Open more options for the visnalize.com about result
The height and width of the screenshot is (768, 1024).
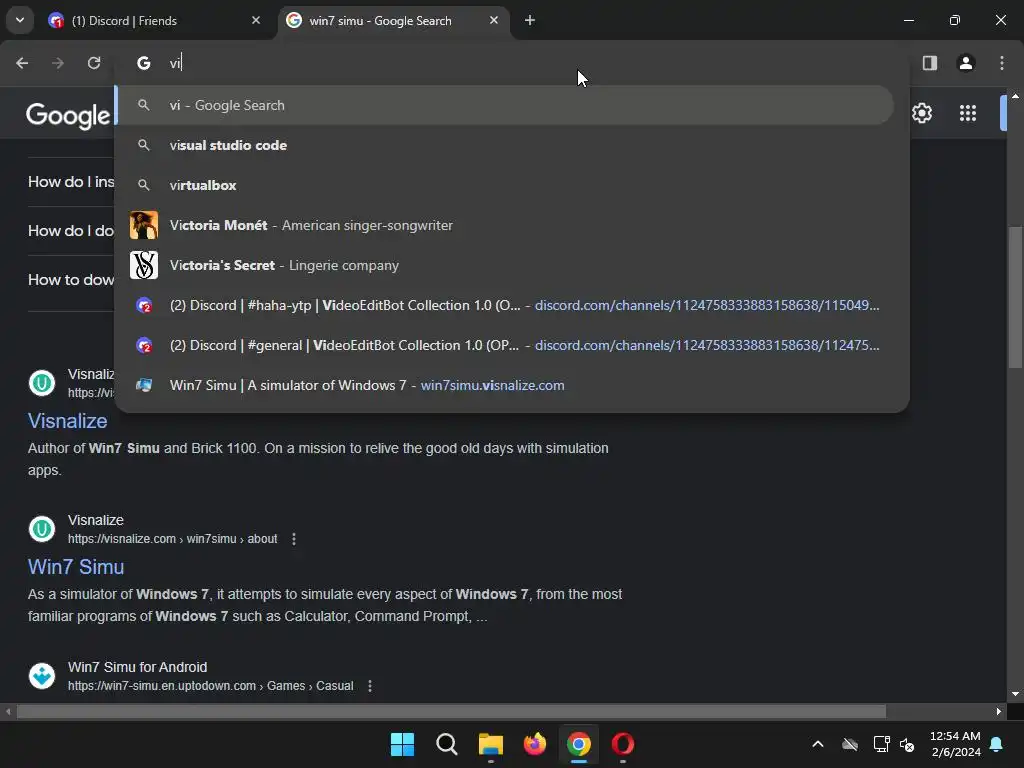pos(294,539)
